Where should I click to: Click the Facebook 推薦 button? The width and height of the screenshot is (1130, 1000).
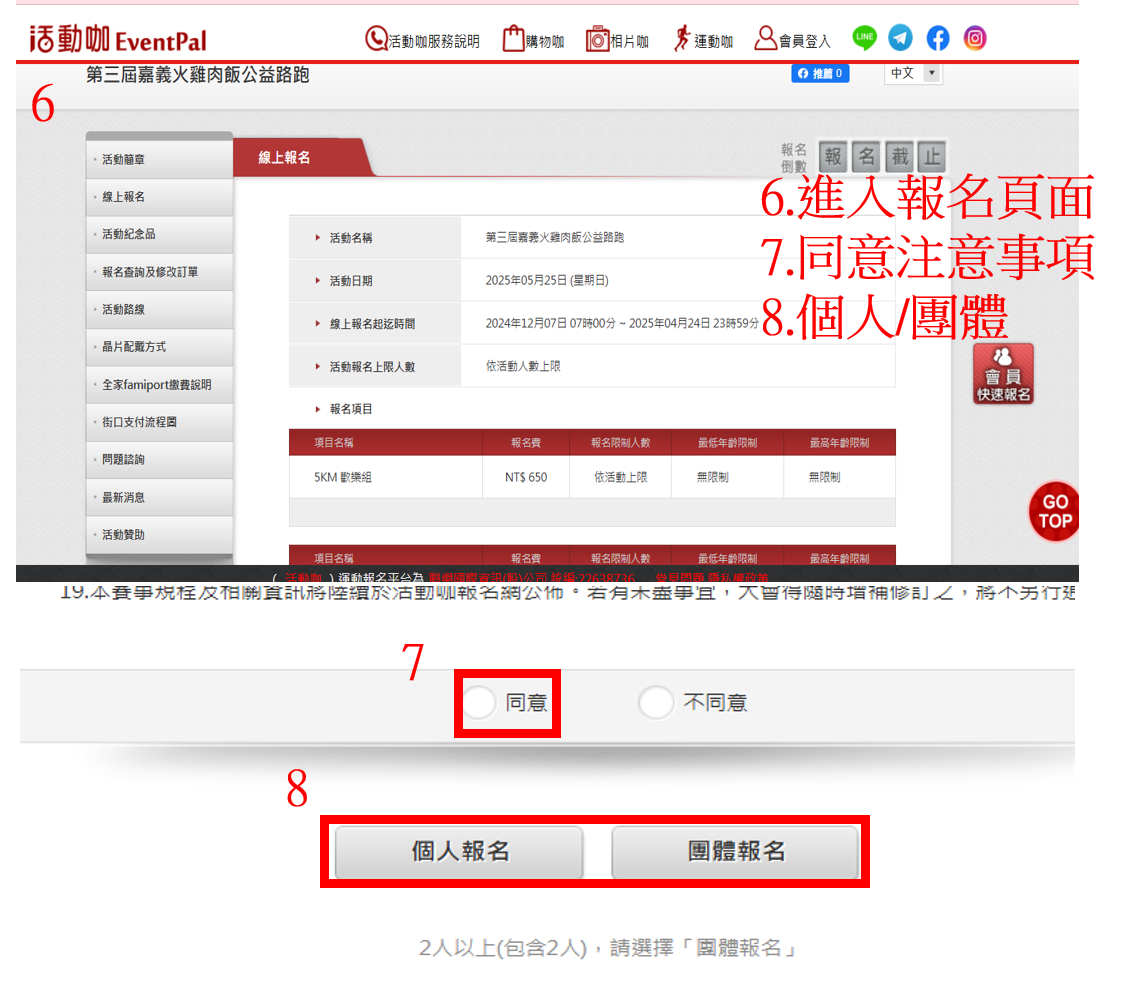click(x=820, y=73)
